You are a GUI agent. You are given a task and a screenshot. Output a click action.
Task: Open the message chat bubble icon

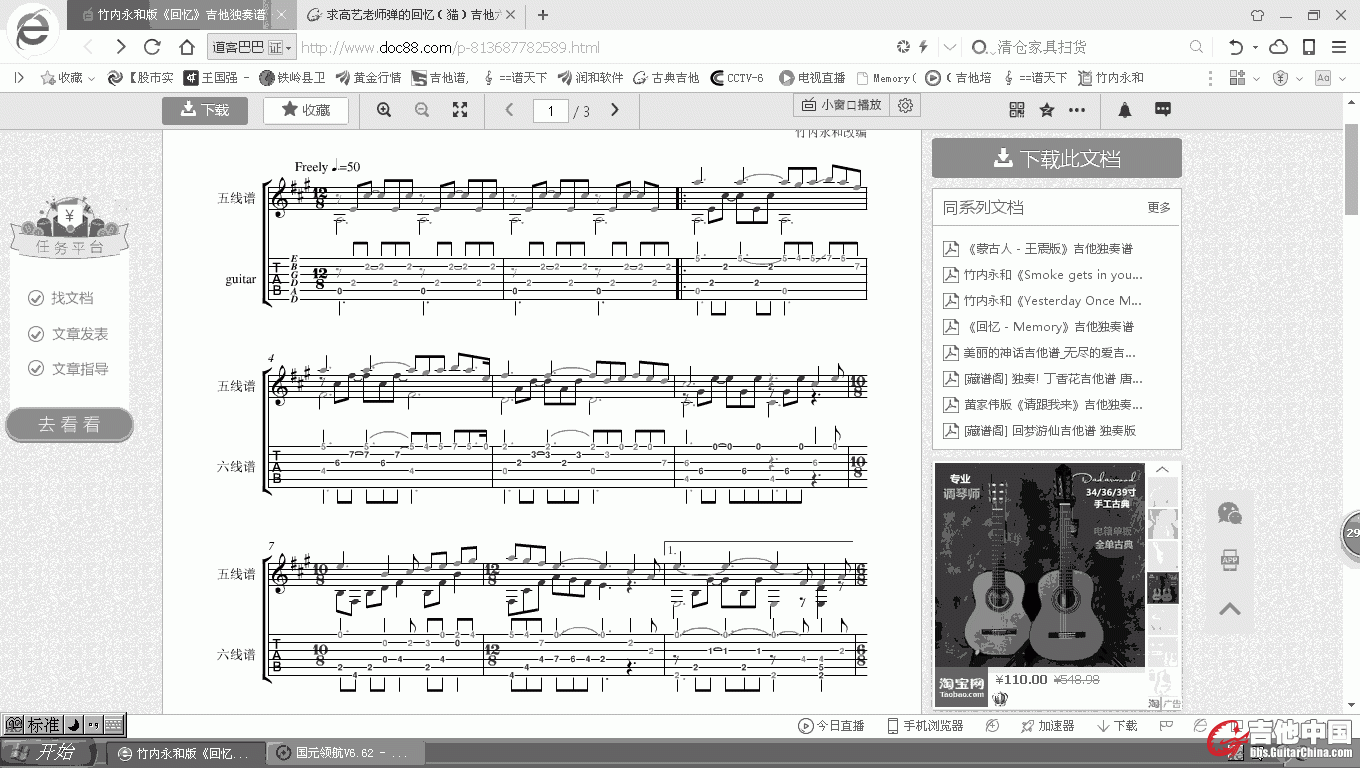click(1163, 109)
